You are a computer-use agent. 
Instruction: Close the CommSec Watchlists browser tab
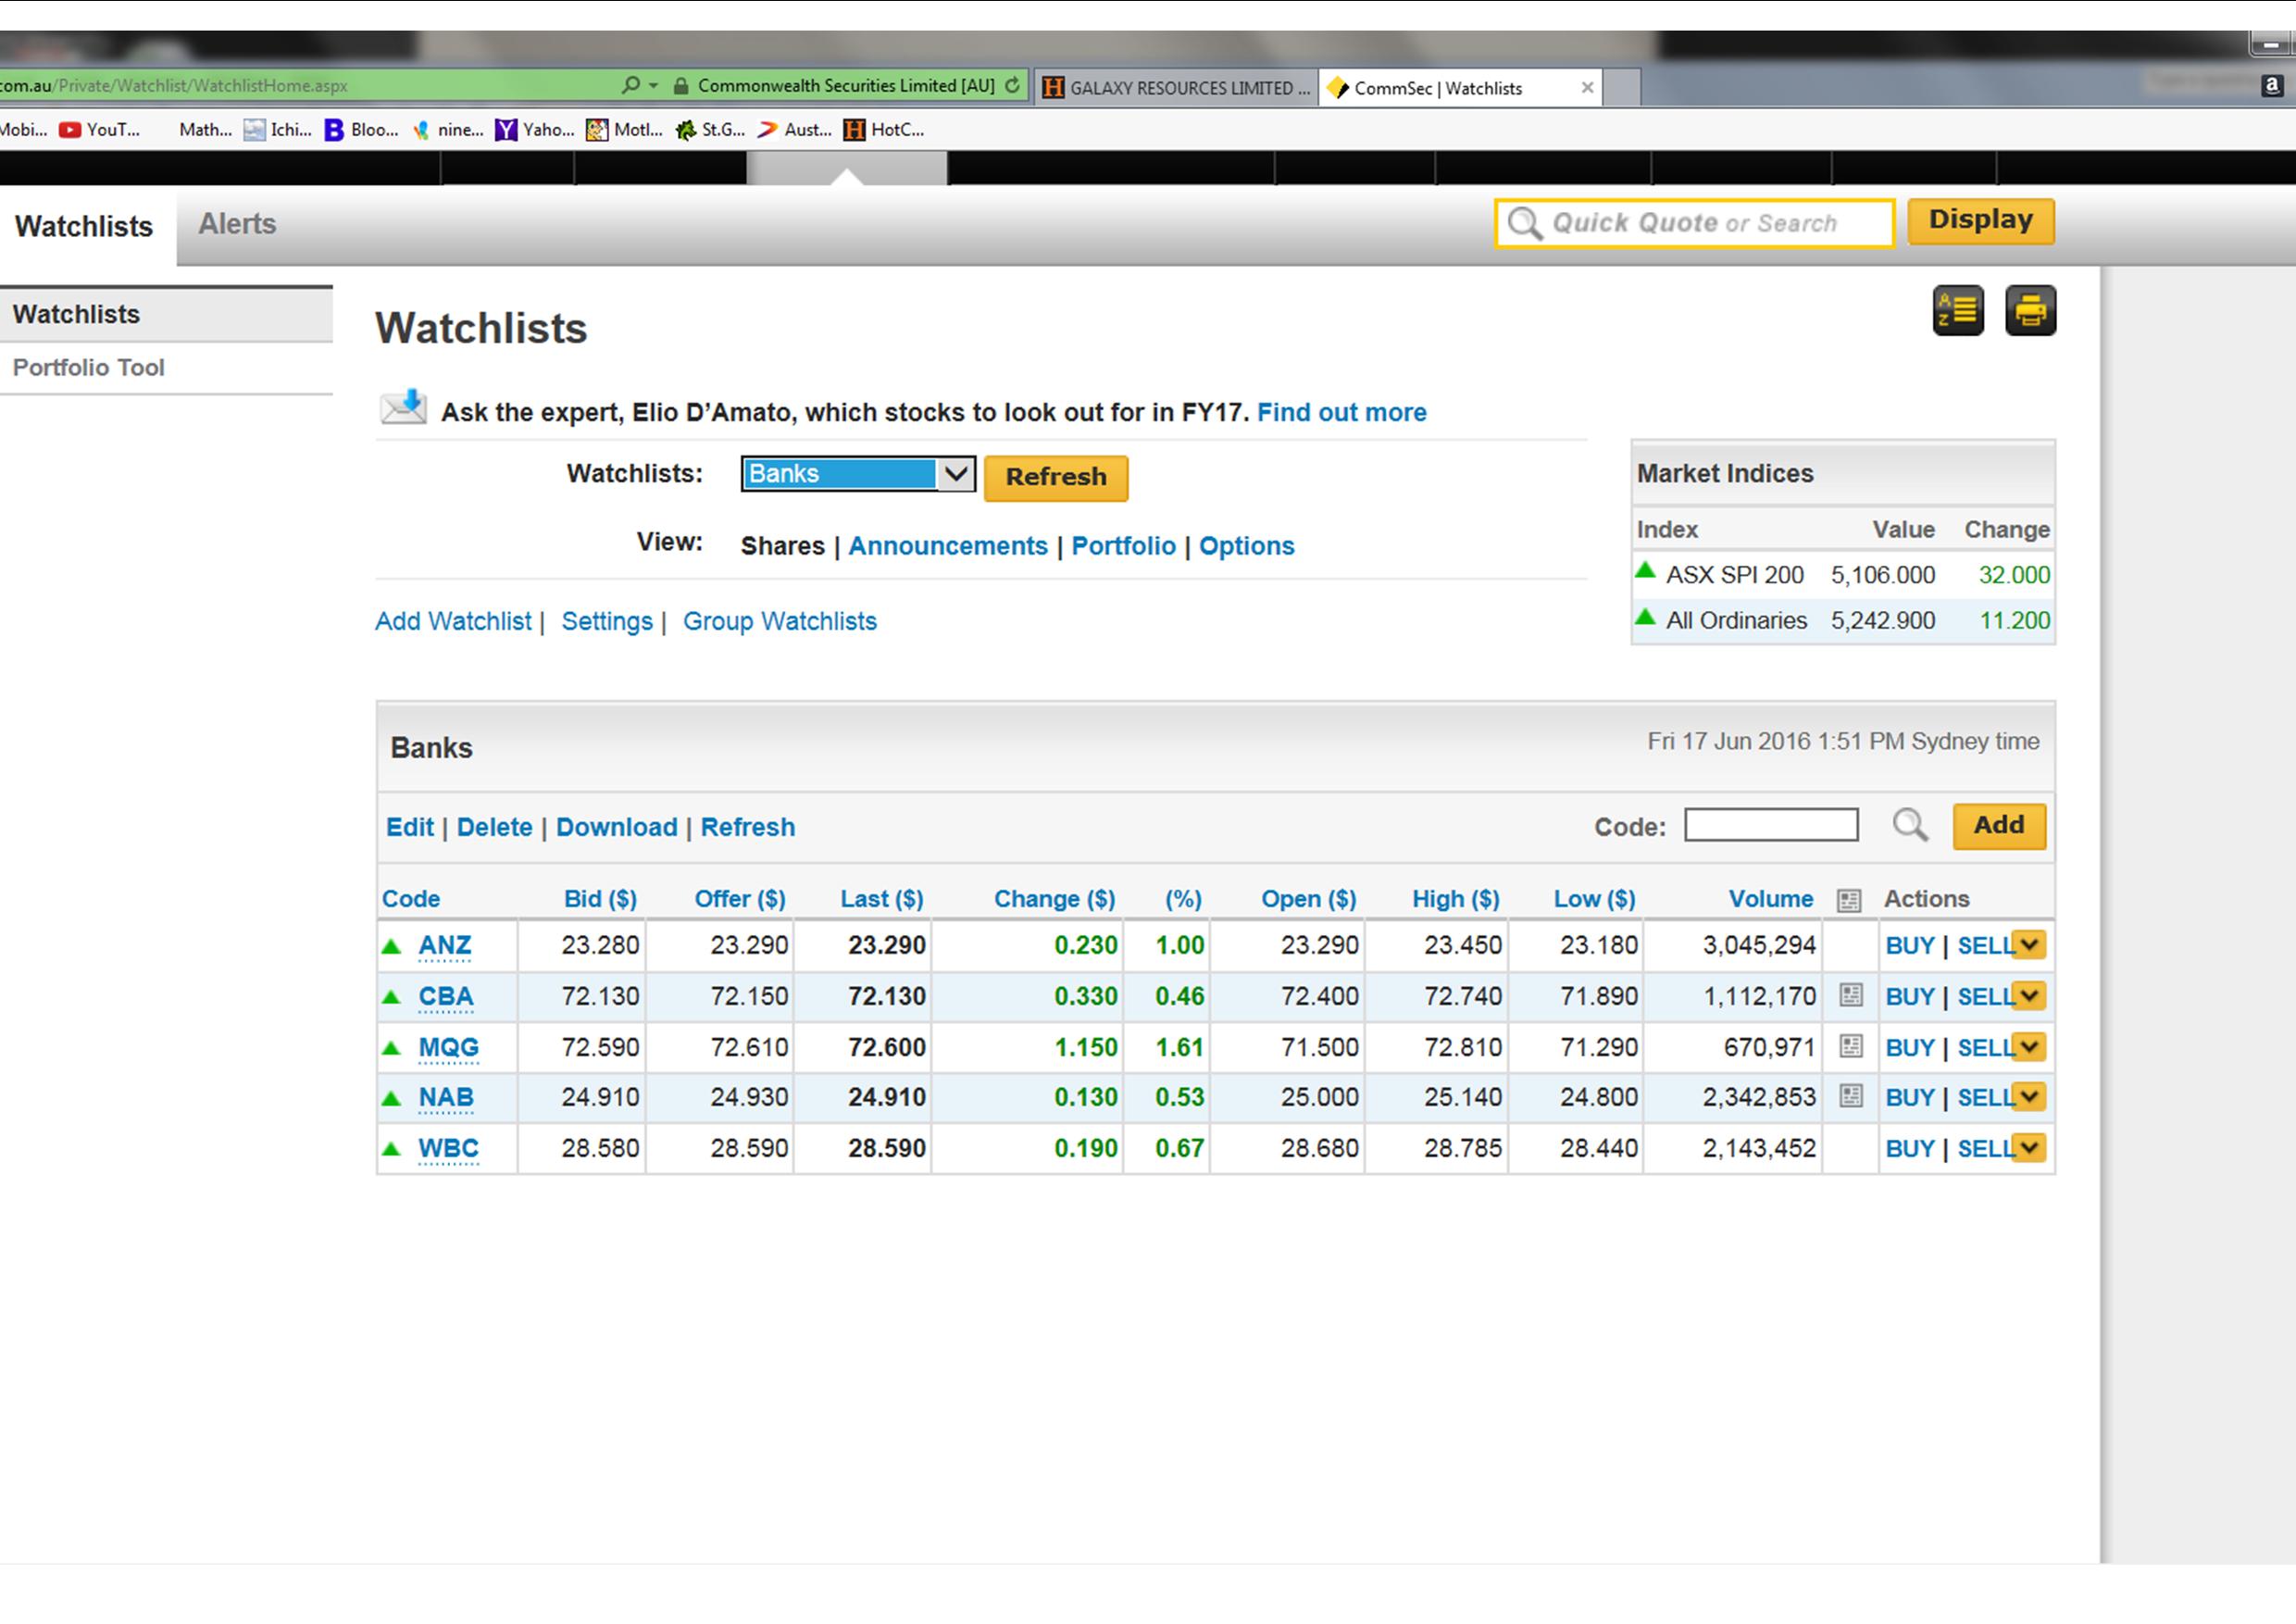point(1586,88)
